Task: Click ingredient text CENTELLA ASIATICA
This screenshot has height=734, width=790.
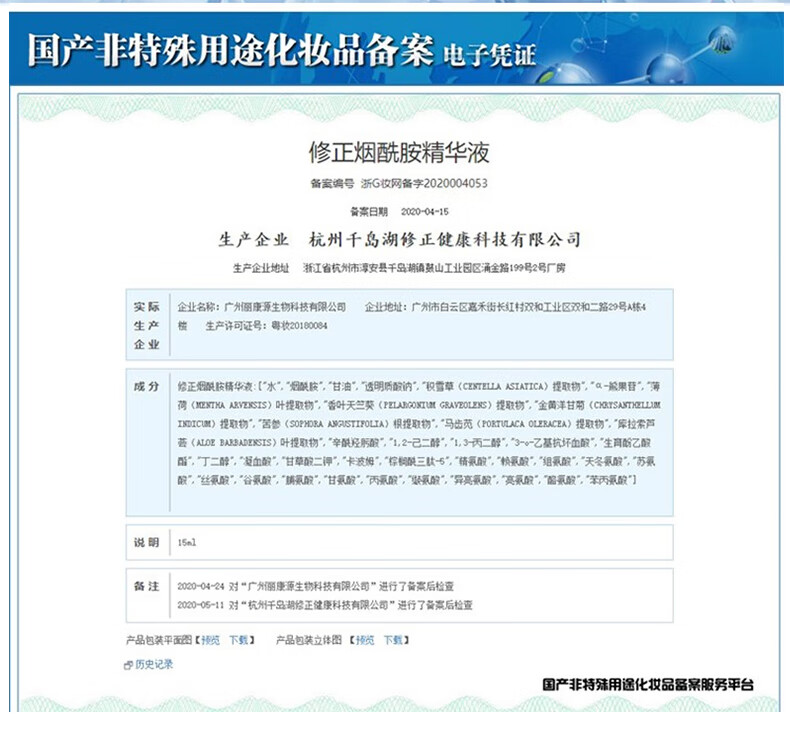Action: pos(505,386)
